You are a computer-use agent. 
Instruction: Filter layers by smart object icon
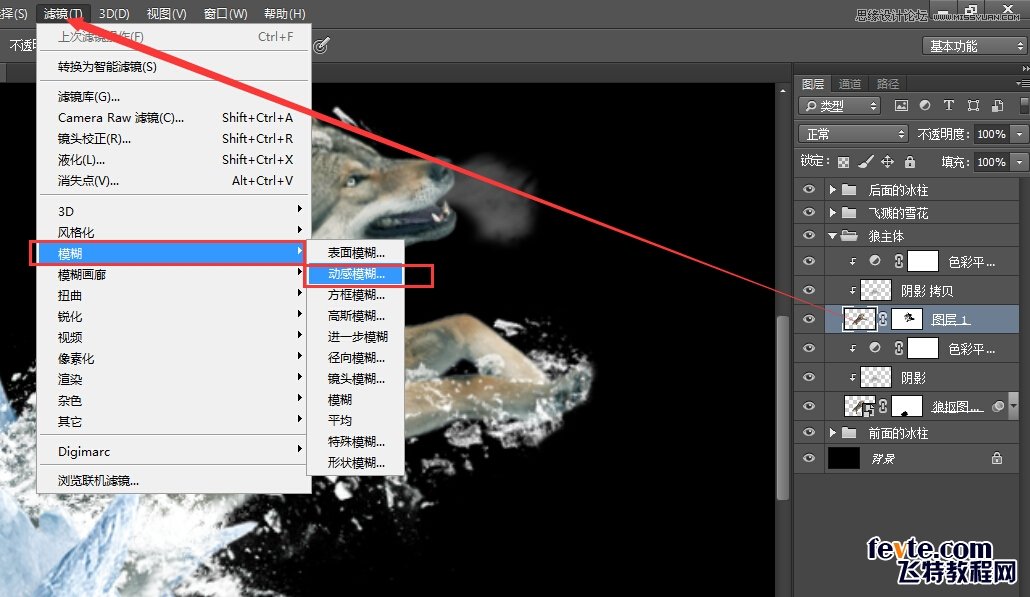pyautogui.click(x=998, y=106)
